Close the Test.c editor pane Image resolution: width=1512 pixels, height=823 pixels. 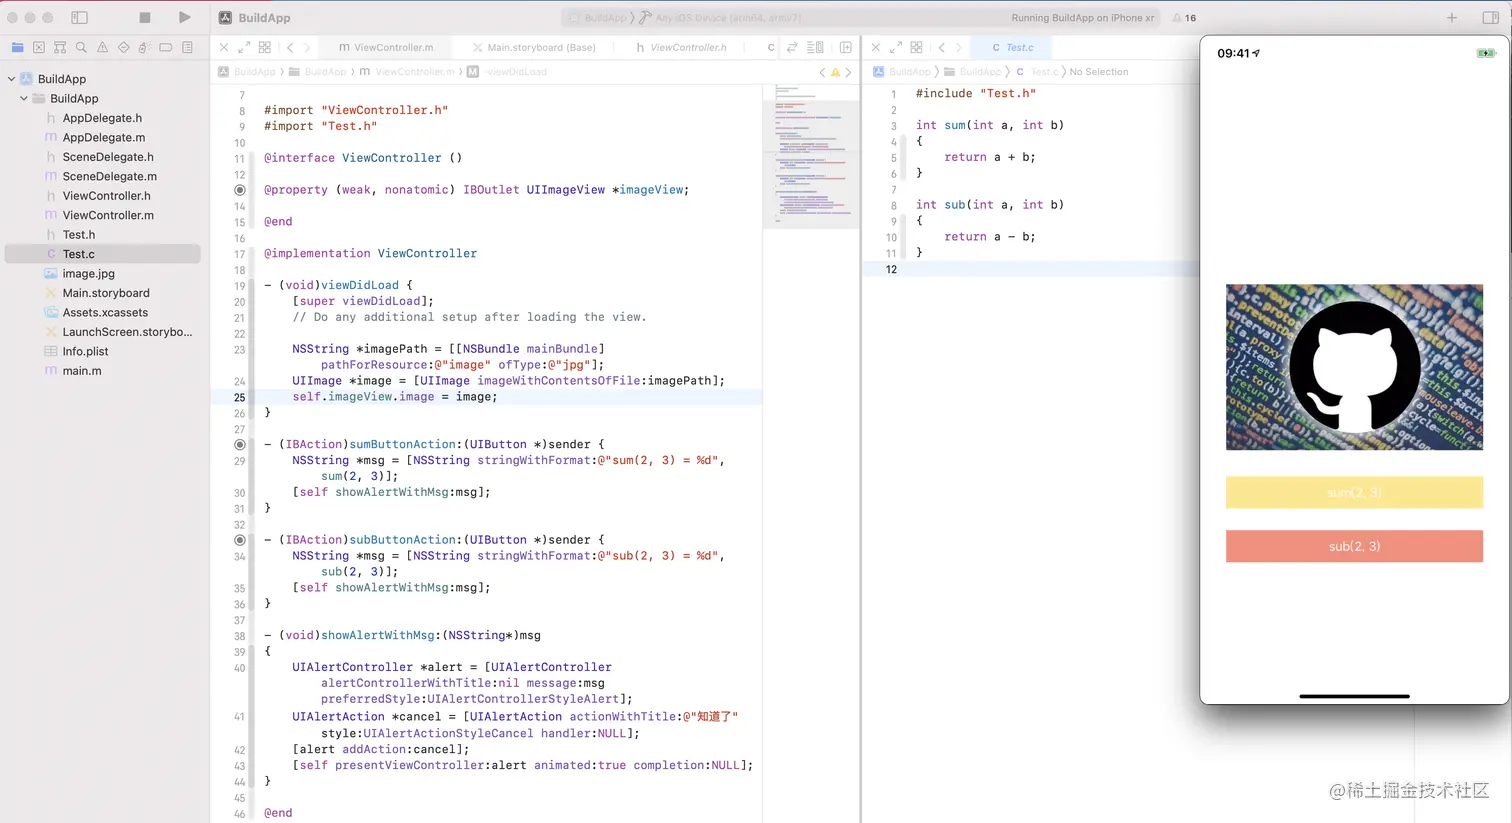pos(876,47)
